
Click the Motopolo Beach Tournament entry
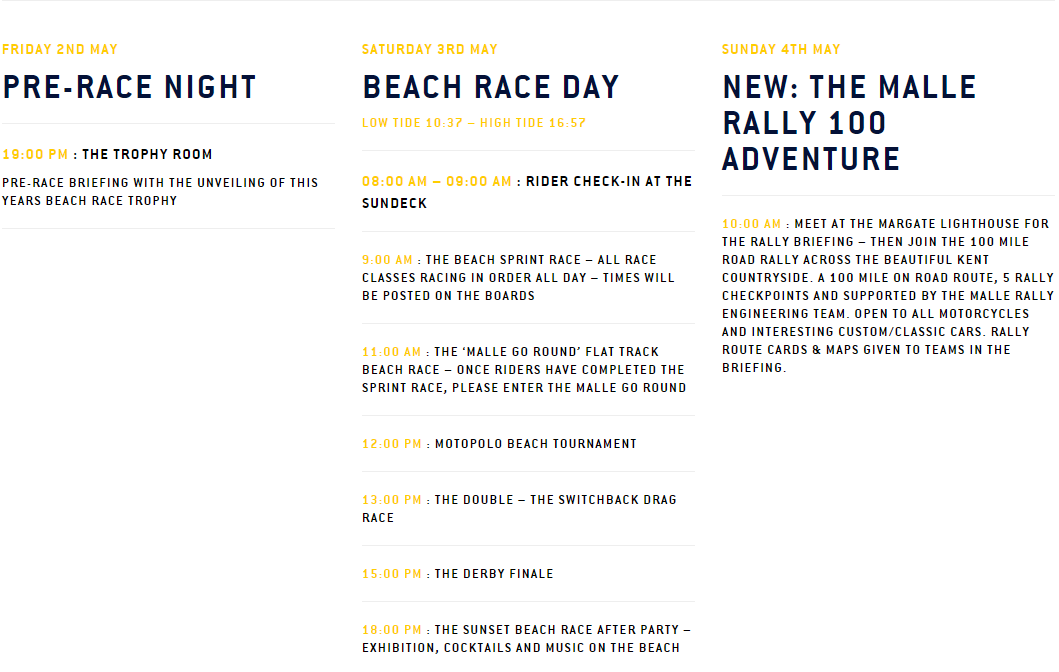[499, 444]
